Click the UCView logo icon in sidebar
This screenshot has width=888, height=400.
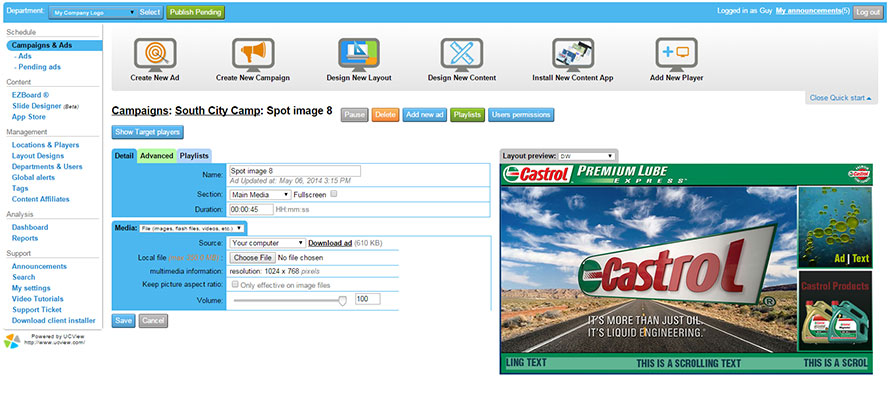[12, 341]
